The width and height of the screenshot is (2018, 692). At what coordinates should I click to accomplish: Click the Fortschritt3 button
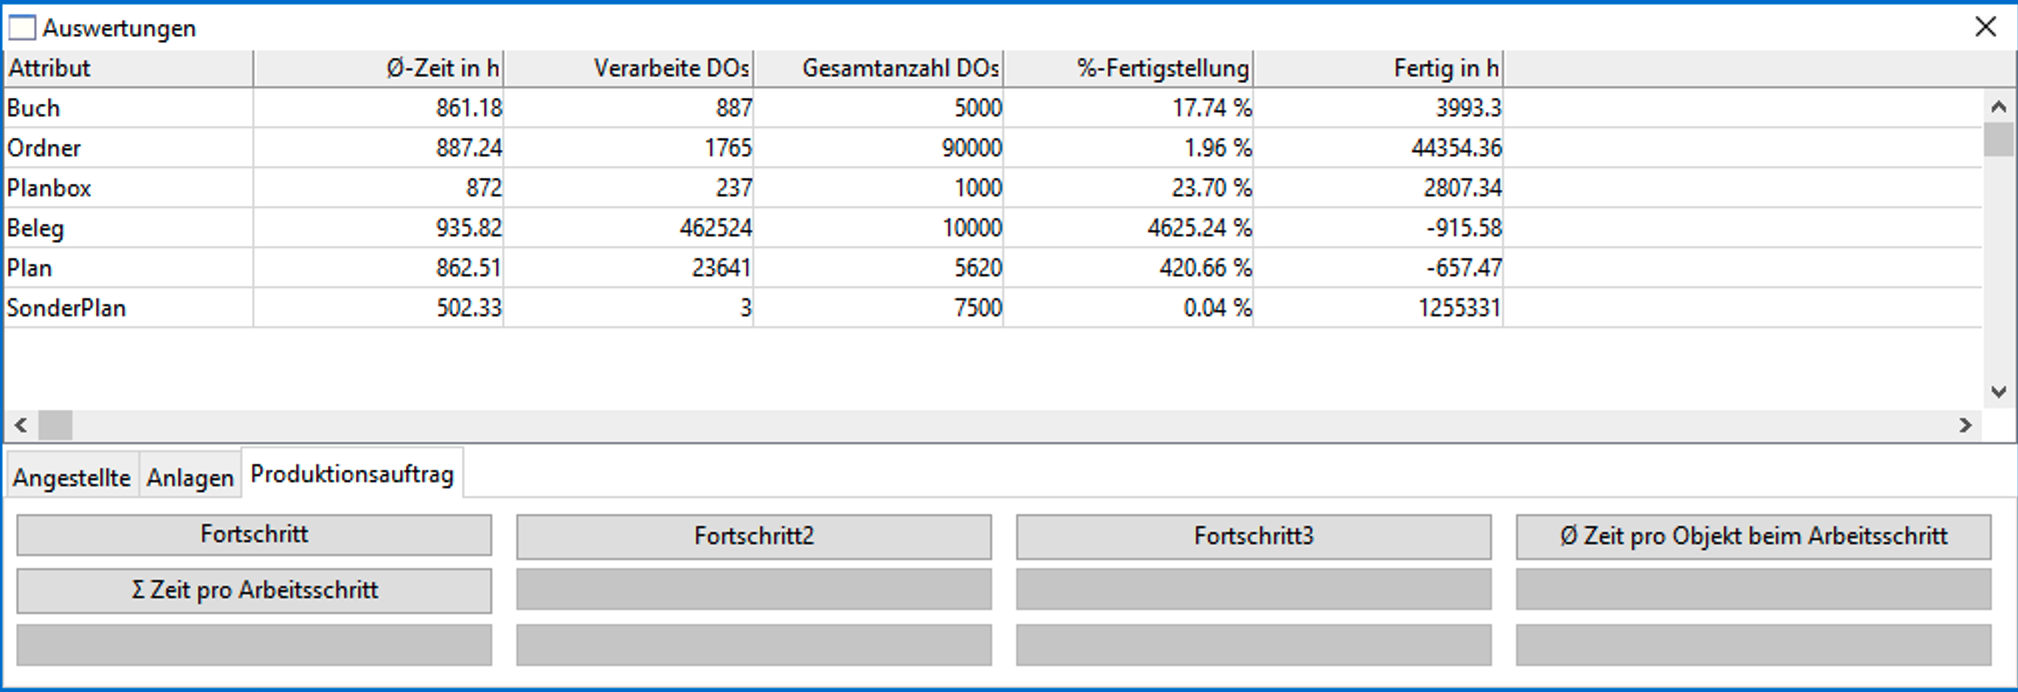point(1253,536)
